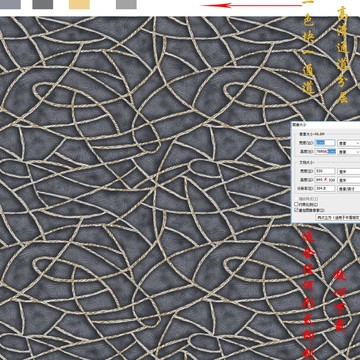The width and height of the screenshot is (360, 360).
Task: Click the red arrow pointing at the swatches
Action: point(252,5)
